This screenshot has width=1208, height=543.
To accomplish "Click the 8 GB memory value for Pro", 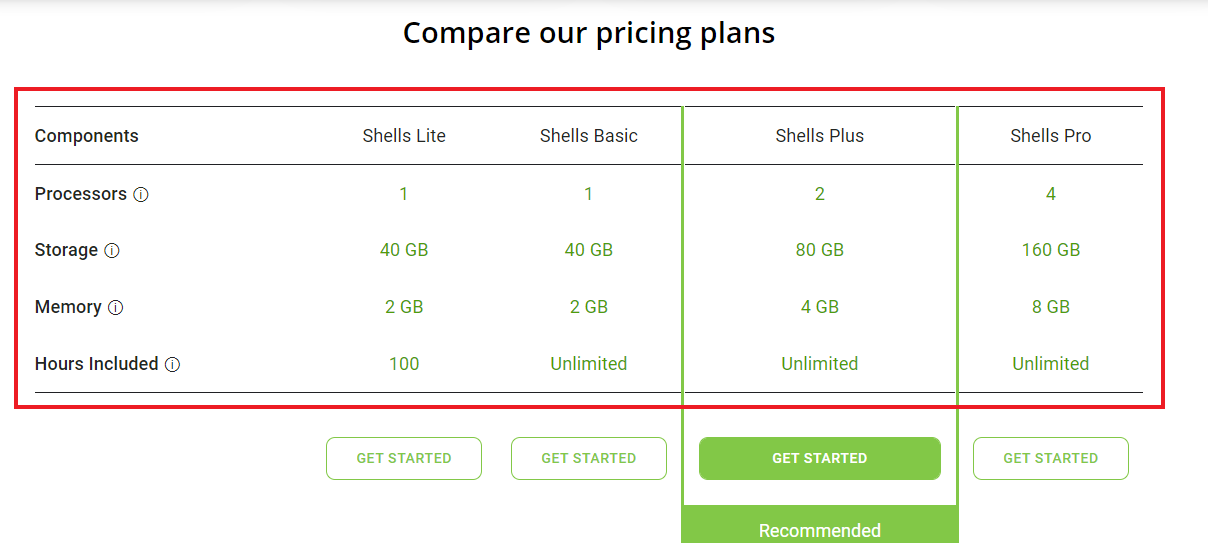I will tap(1050, 307).
